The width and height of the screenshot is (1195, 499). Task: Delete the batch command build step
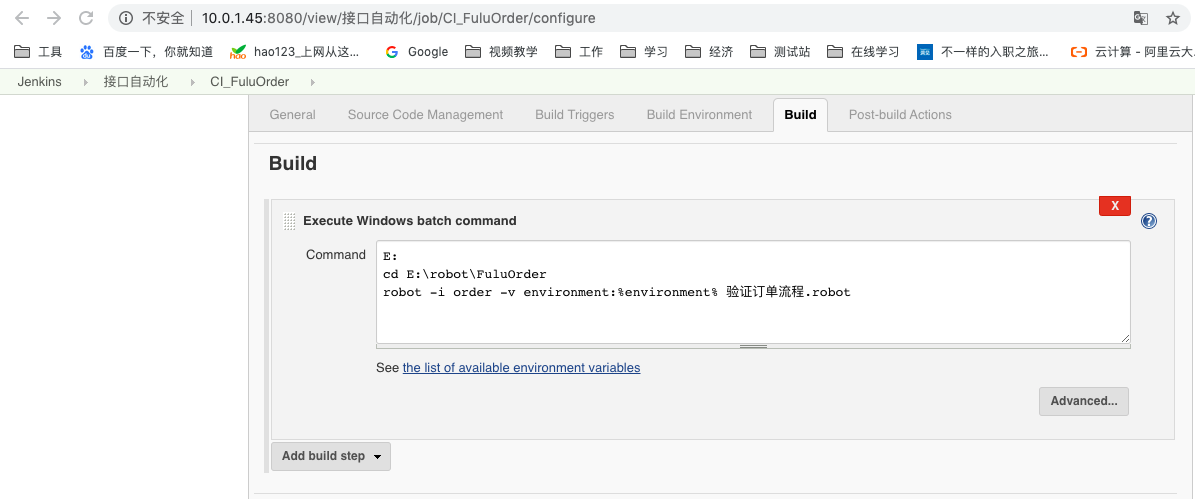coord(1114,206)
